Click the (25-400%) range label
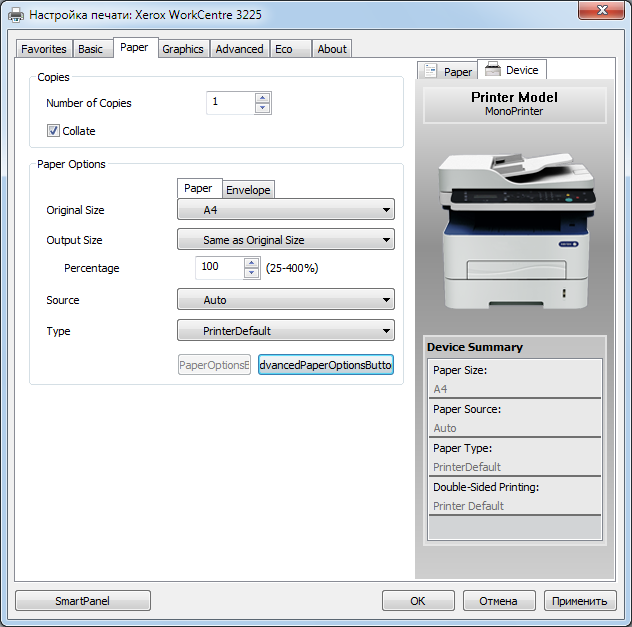The width and height of the screenshot is (632, 627). (x=292, y=268)
